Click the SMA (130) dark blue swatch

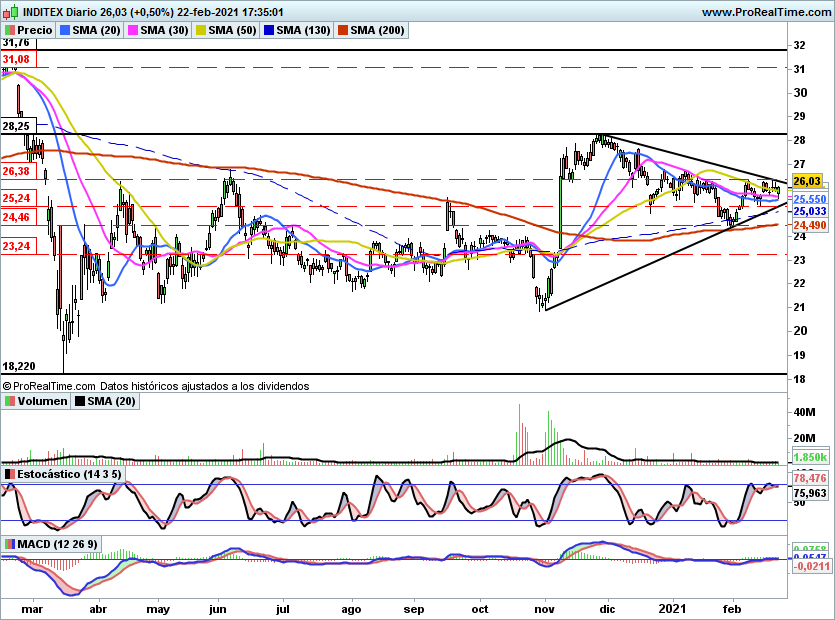click(269, 30)
